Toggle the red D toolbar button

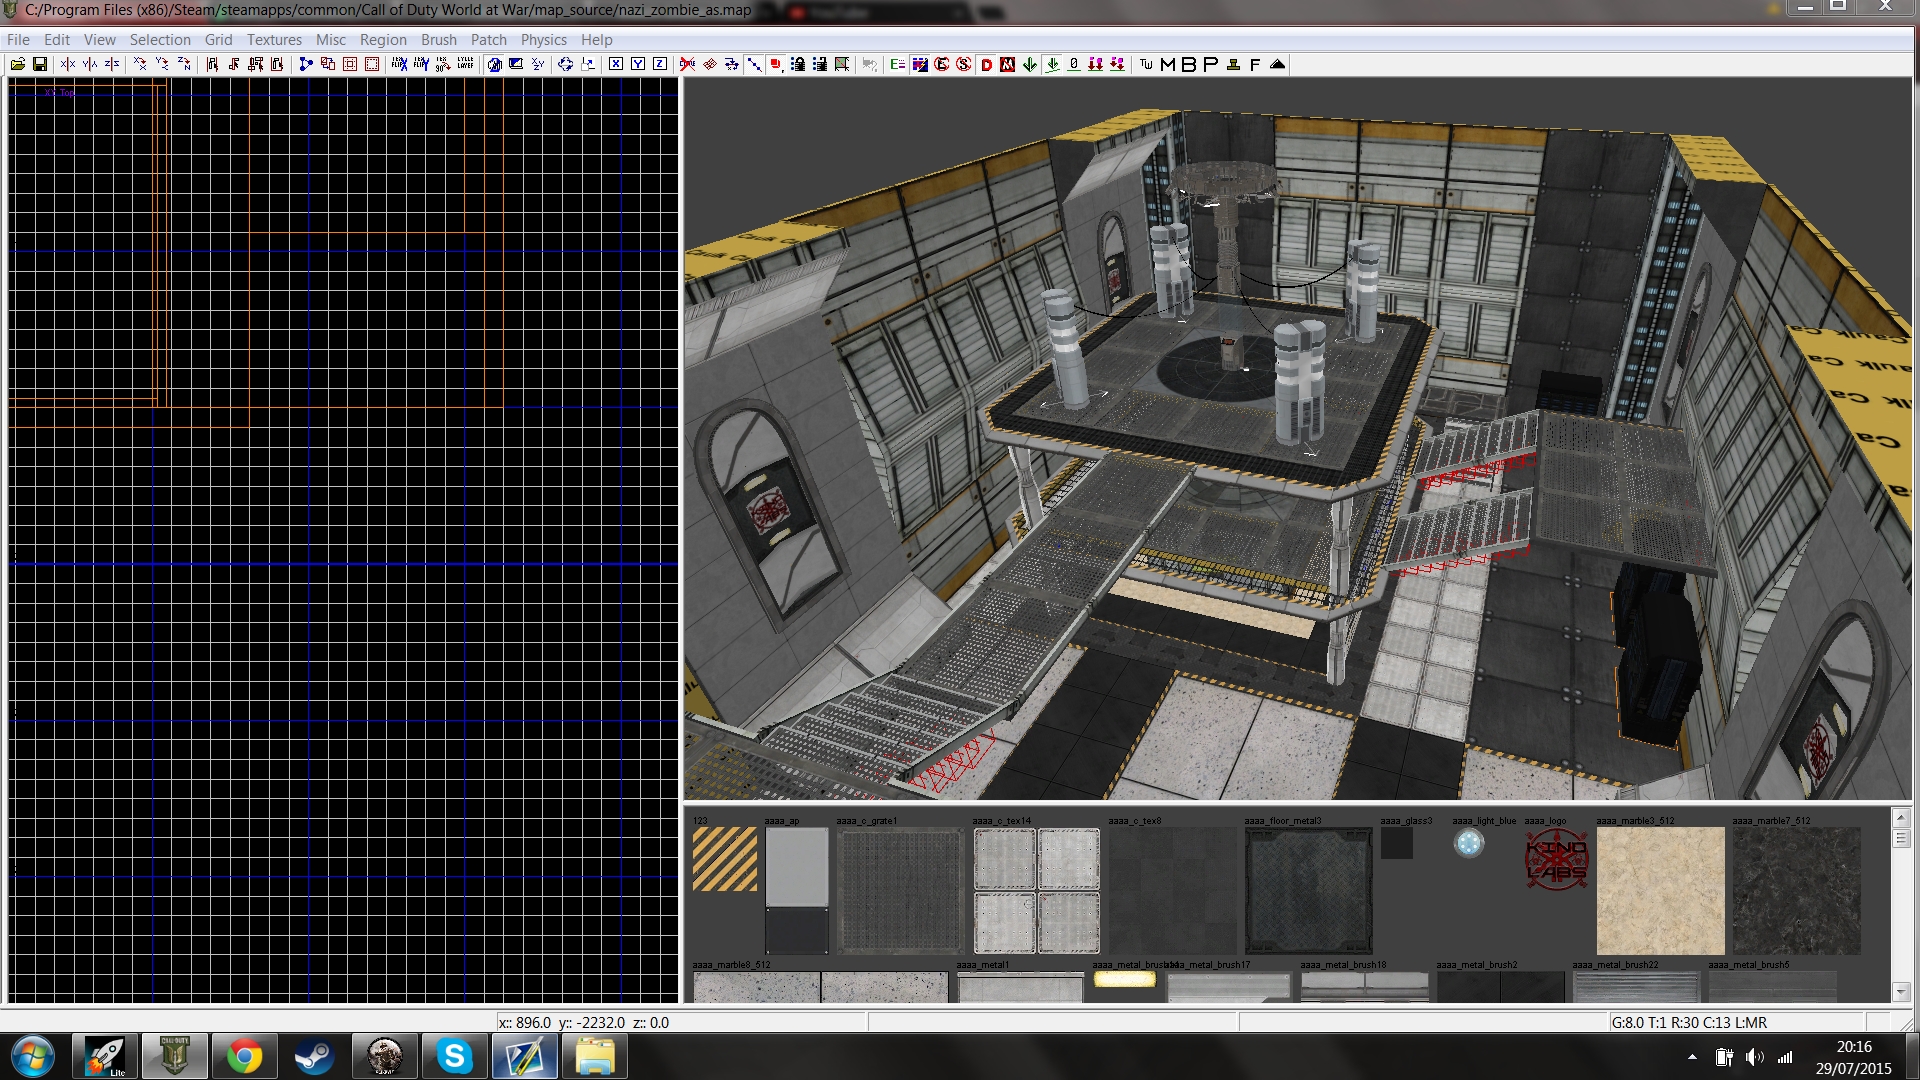tap(986, 64)
